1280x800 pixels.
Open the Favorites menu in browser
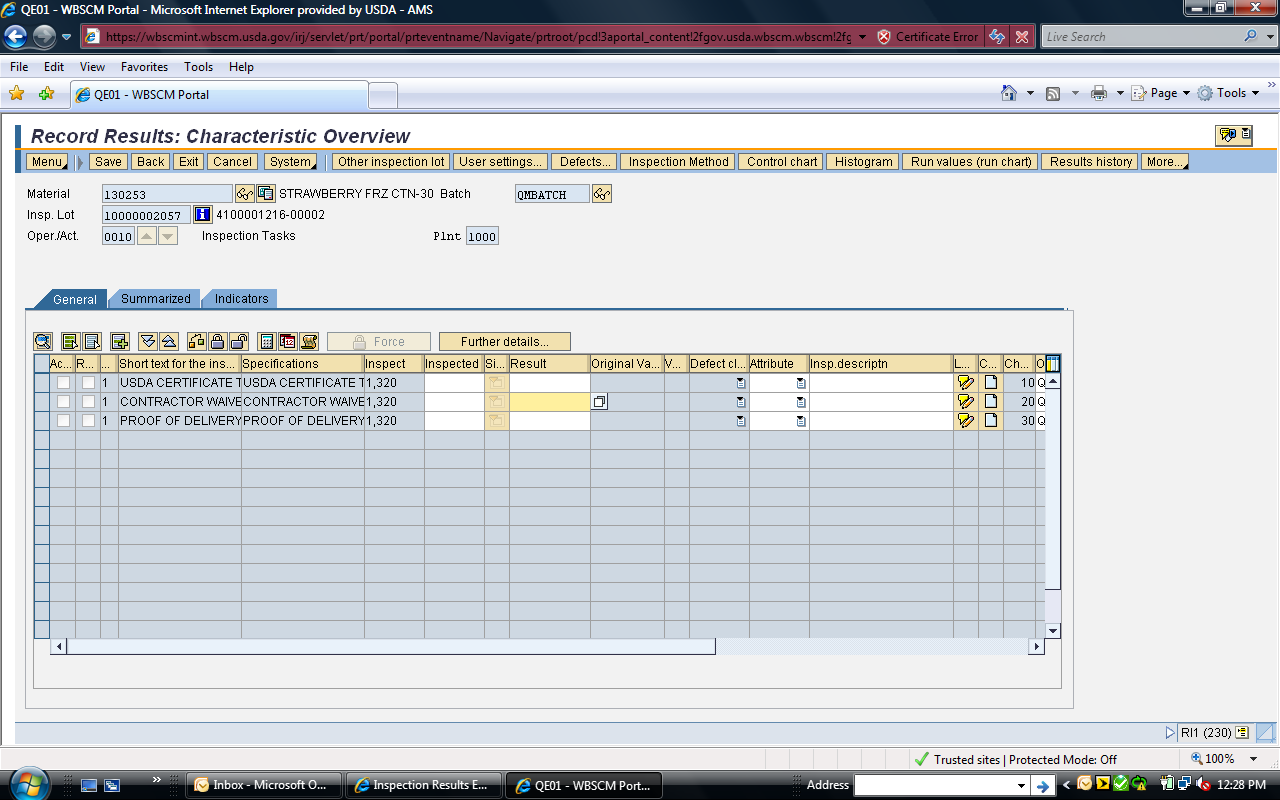[144, 67]
